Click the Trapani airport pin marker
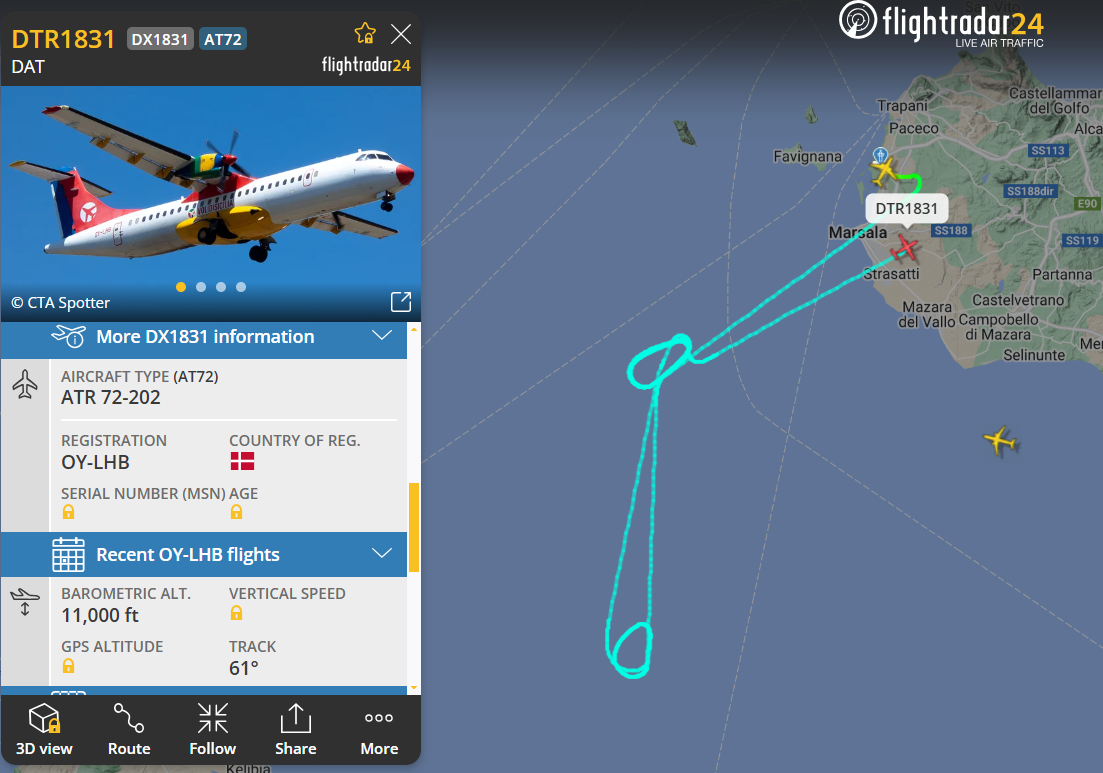Viewport: 1103px width, 773px height. tap(880, 155)
